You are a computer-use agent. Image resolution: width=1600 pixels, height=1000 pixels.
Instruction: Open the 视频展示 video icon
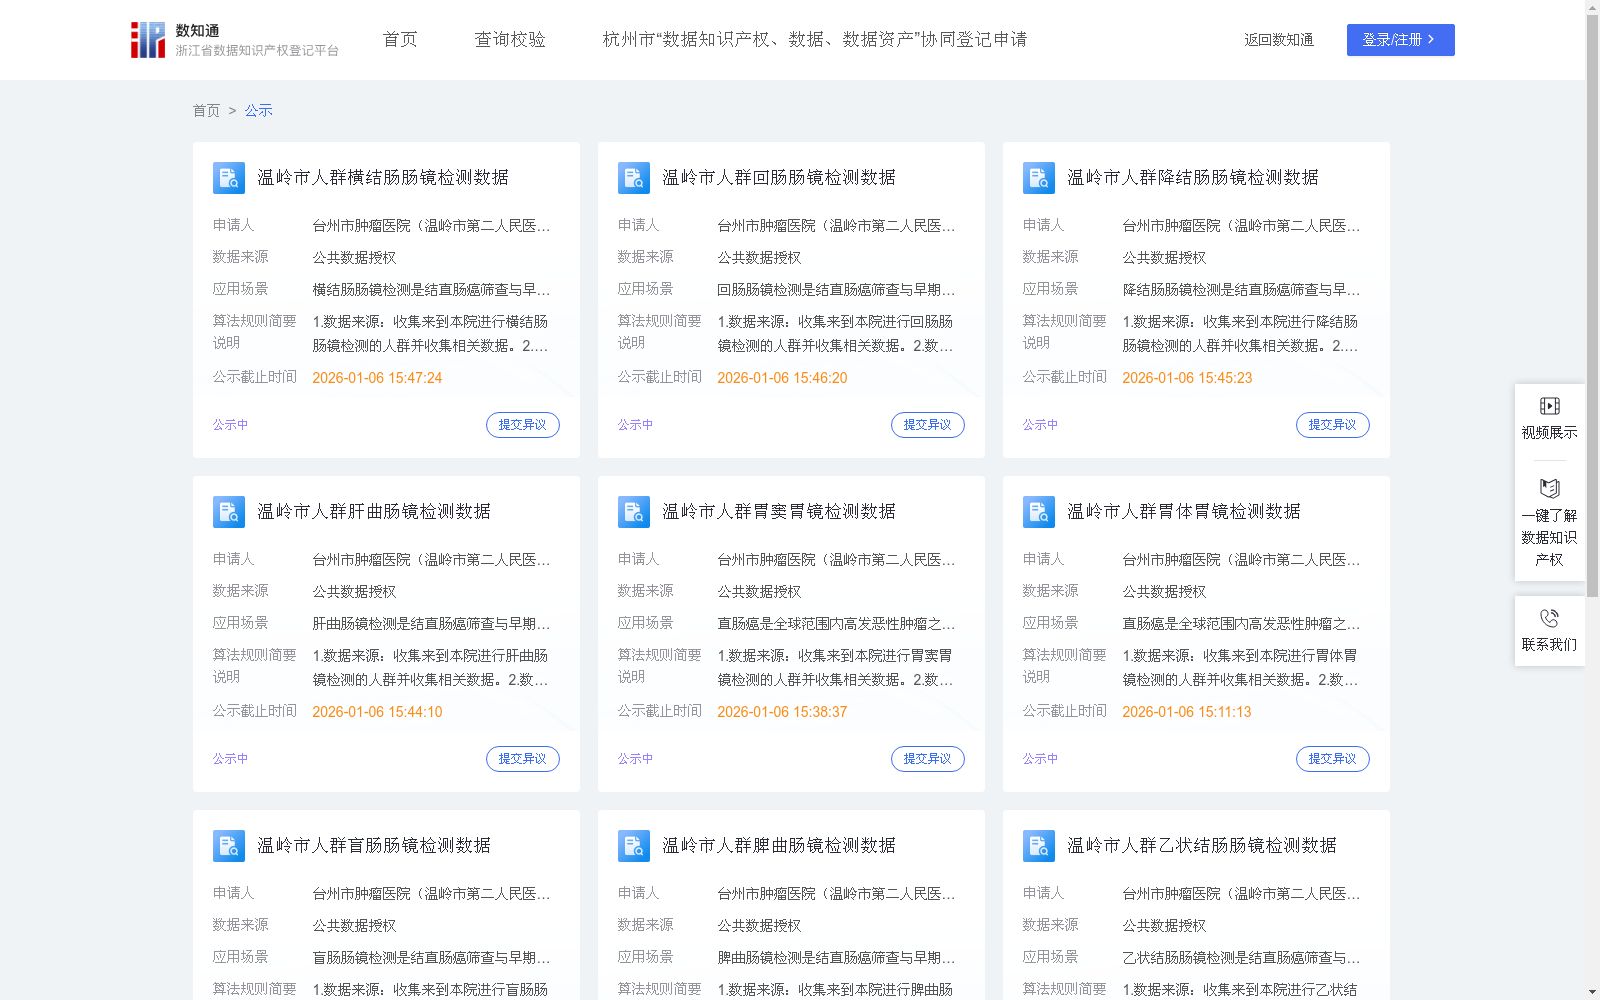coord(1550,406)
